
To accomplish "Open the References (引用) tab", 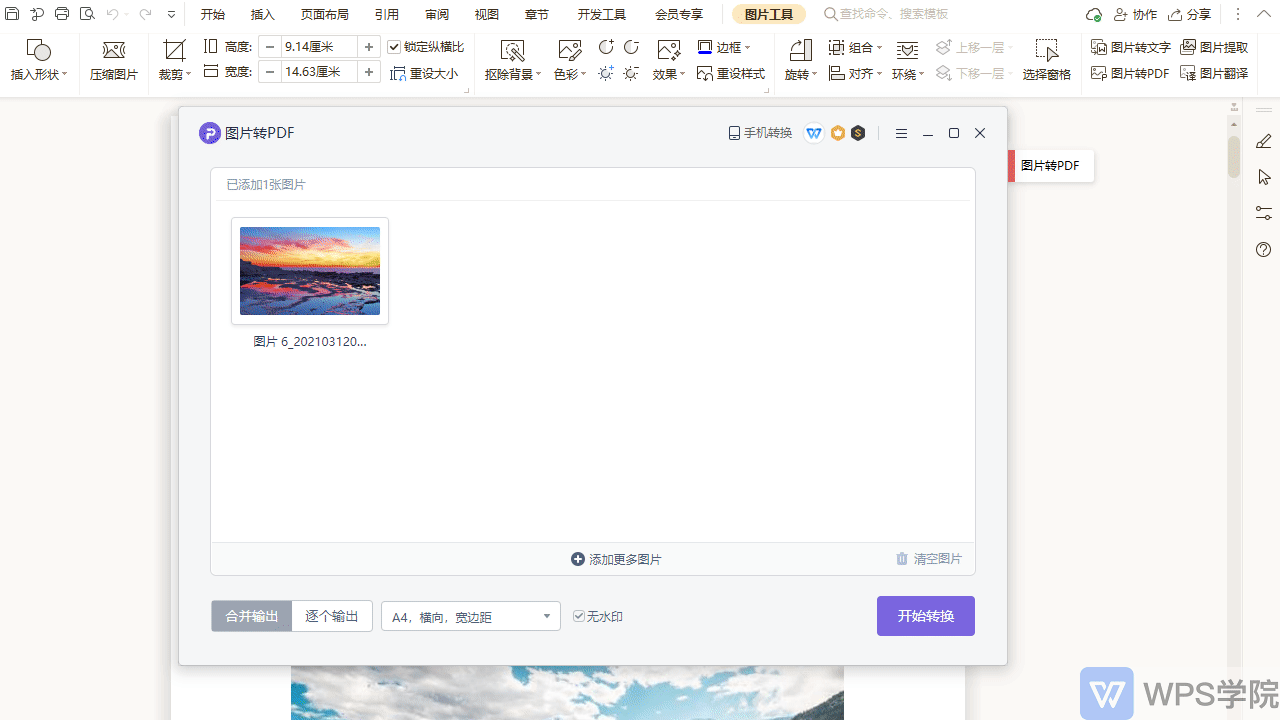I will (387, 15).
